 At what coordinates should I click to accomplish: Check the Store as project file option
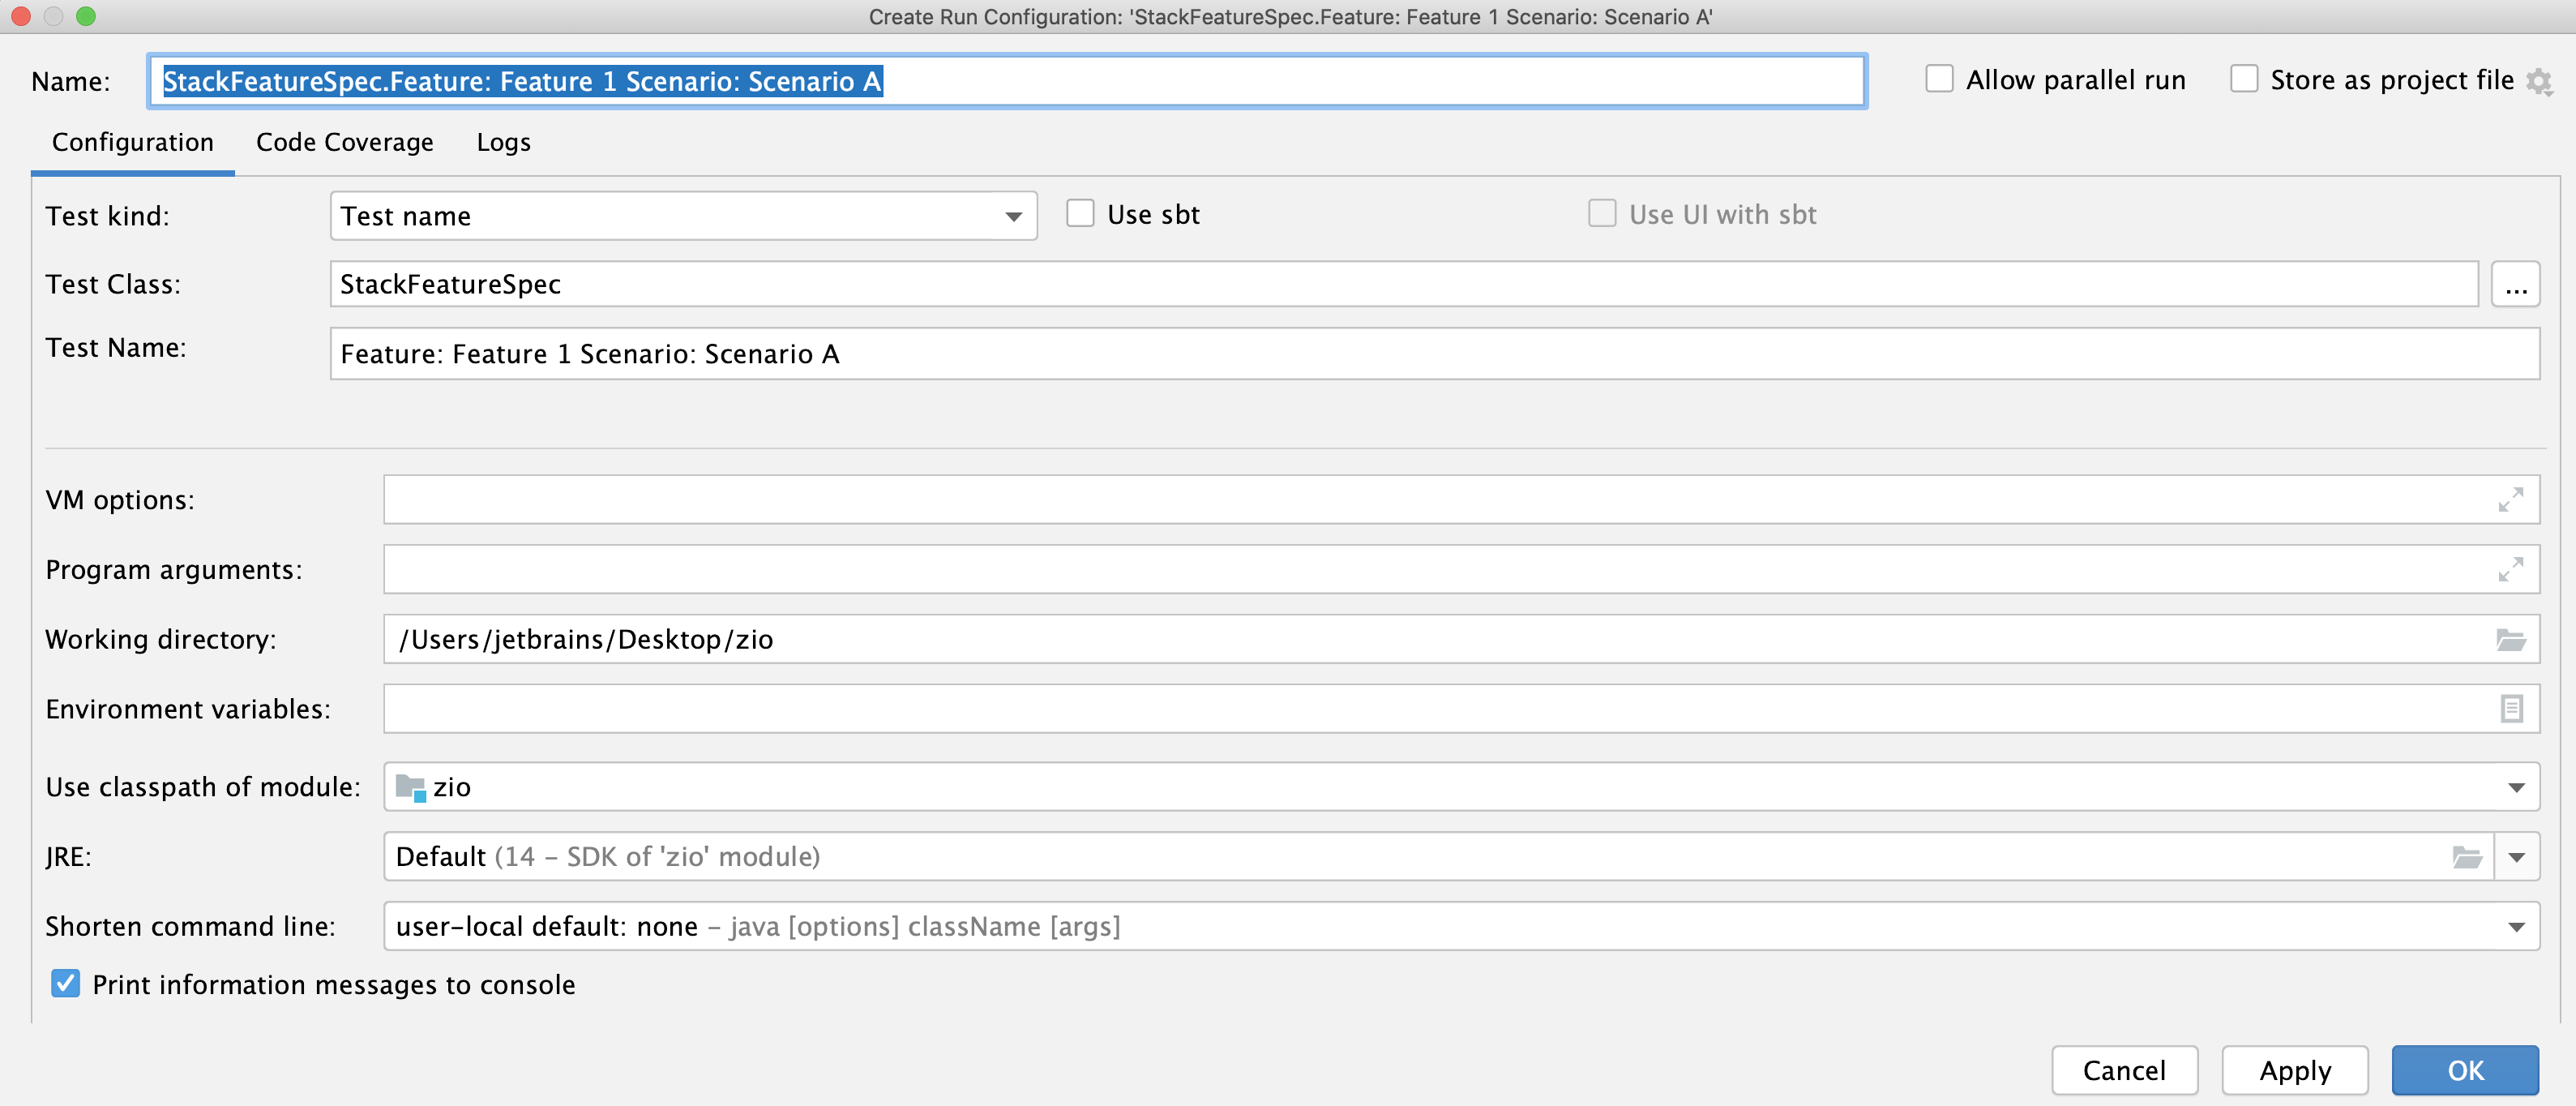pos(2245,78)
